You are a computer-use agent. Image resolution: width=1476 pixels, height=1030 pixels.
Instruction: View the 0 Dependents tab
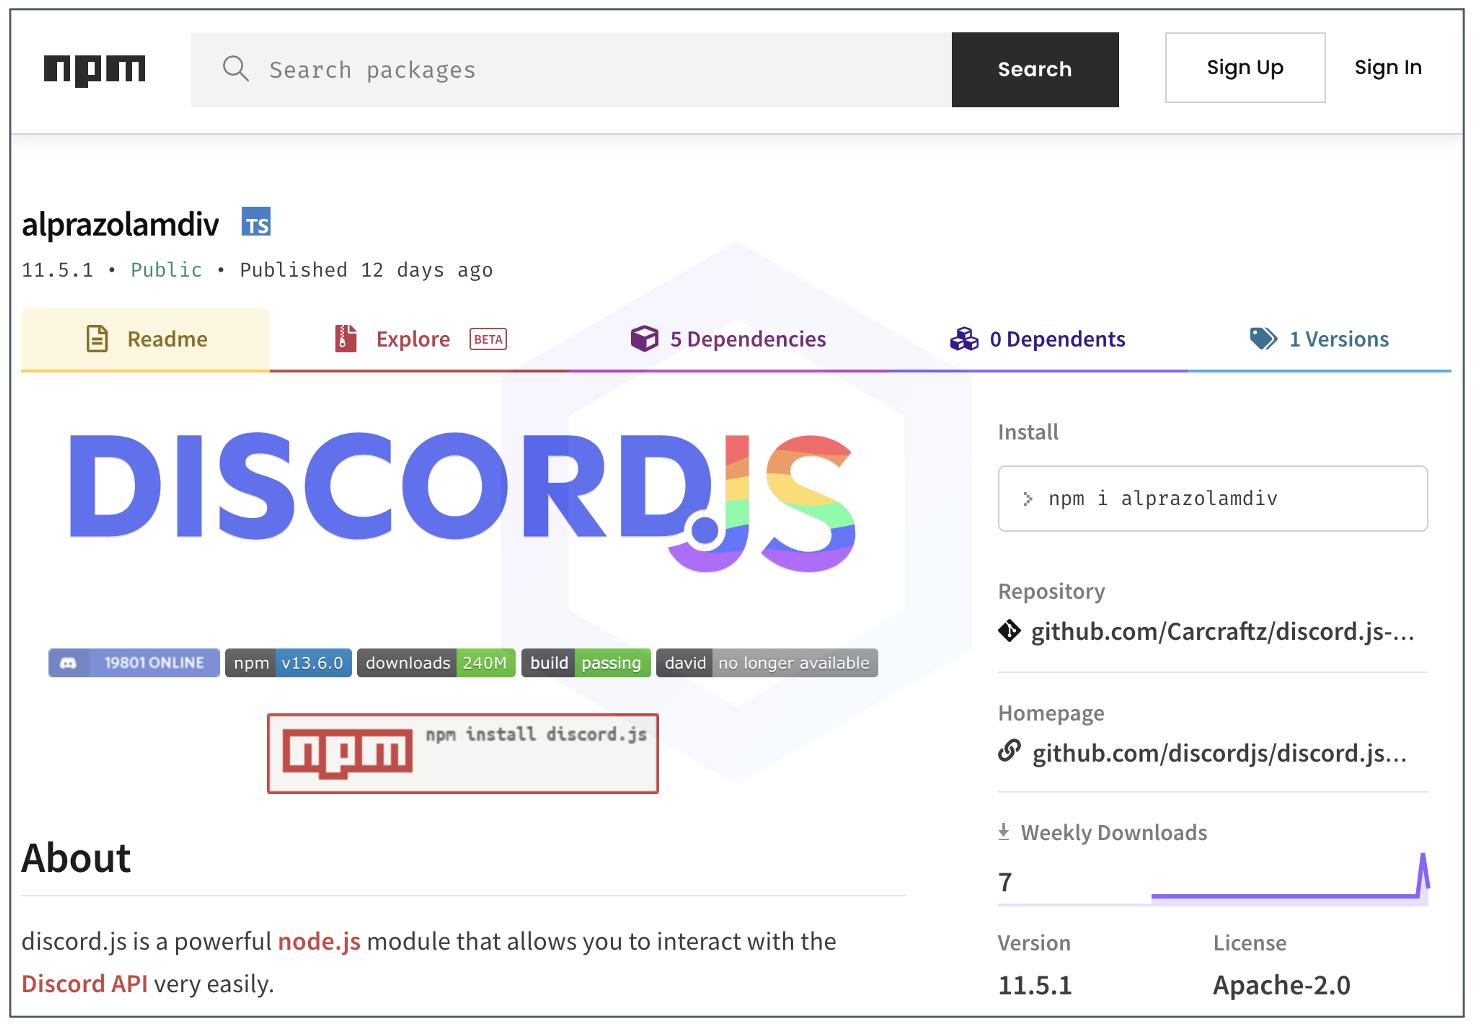1037,340
